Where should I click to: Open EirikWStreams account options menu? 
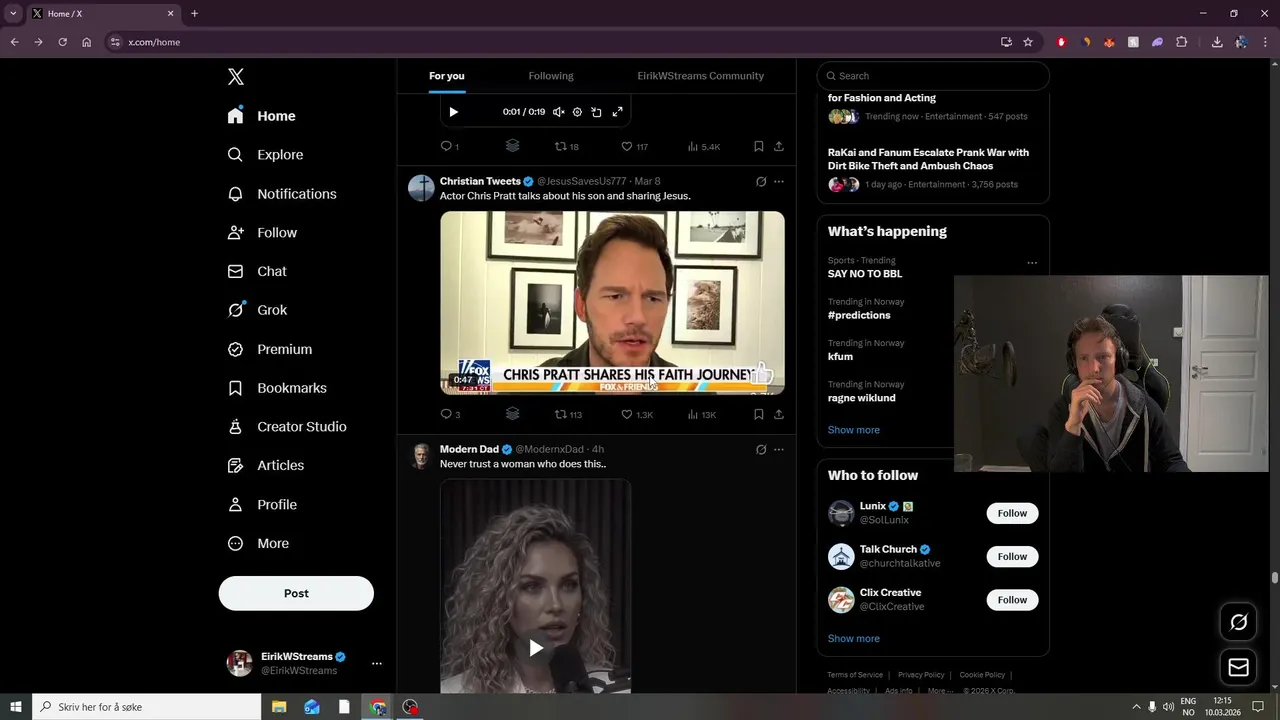tap(377, 663)
